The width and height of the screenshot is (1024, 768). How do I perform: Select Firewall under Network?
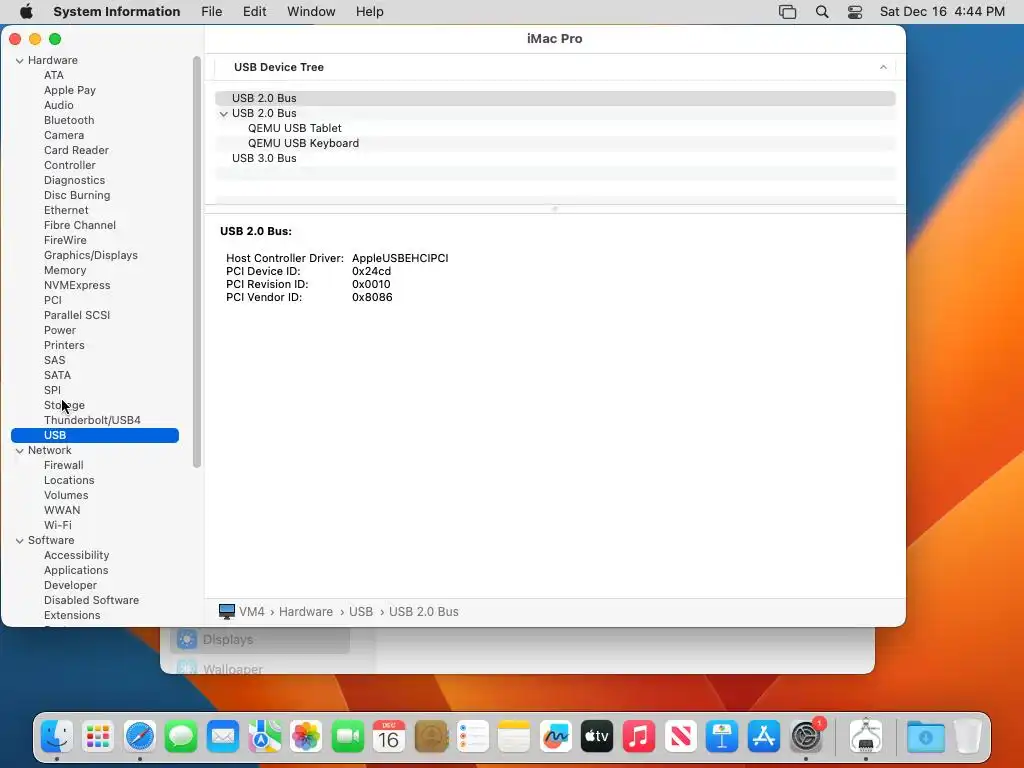click(63, 466)
